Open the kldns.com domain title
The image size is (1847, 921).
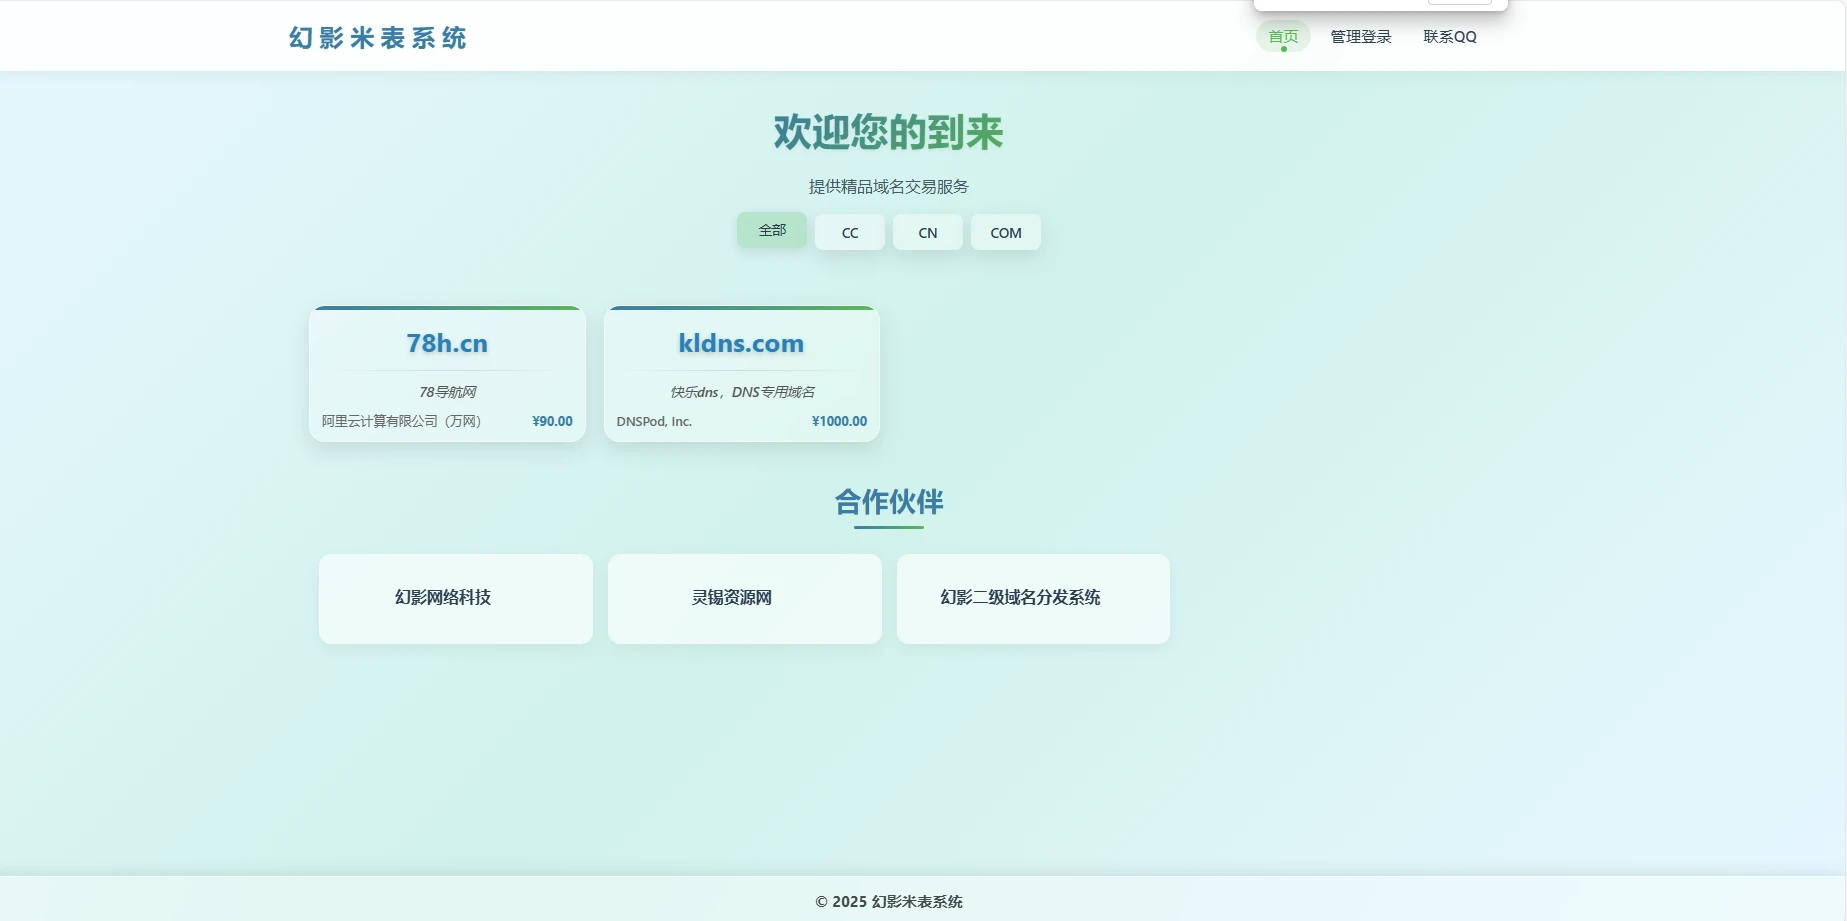coord(741,343)
